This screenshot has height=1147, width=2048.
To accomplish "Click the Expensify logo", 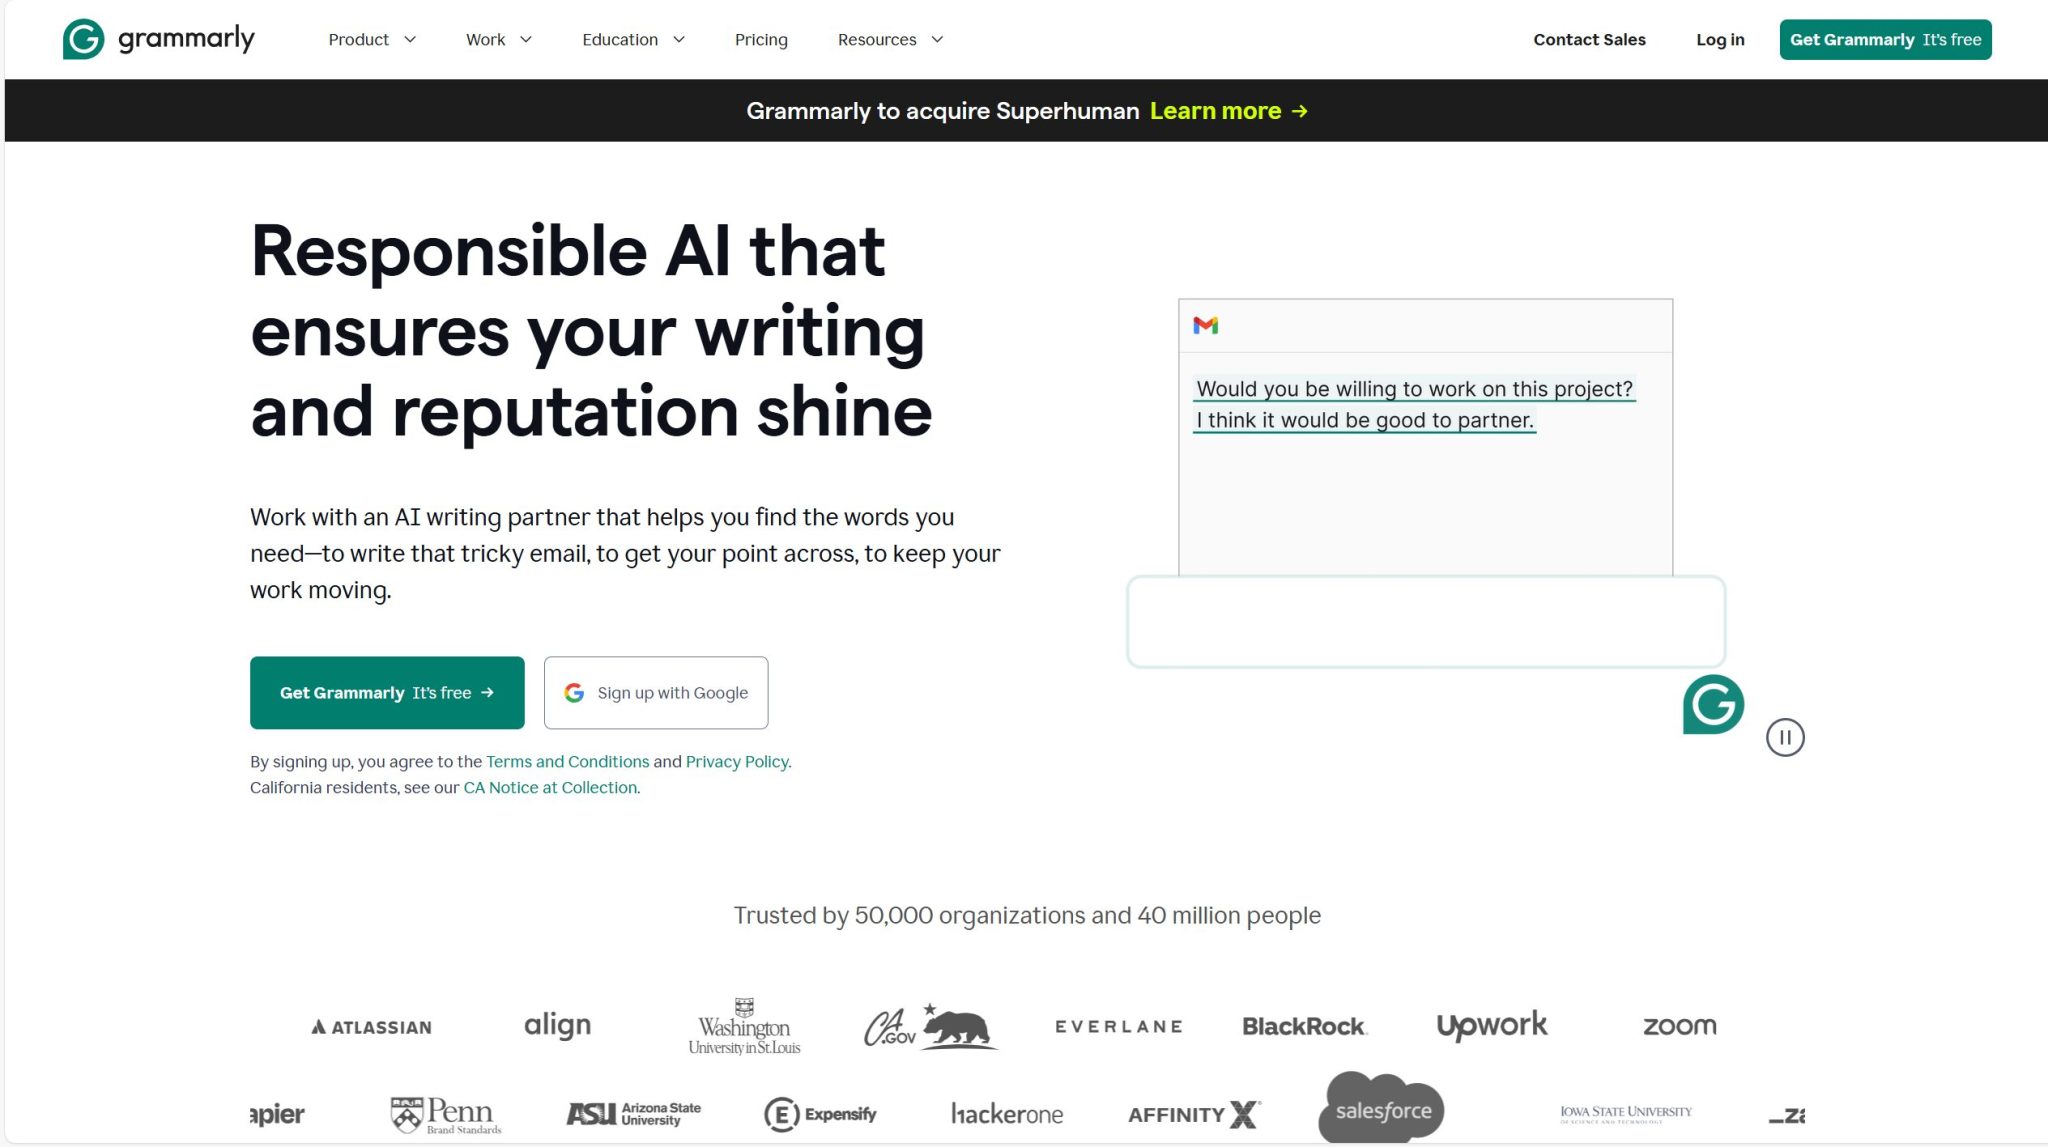I will [x=820, y=1114].
